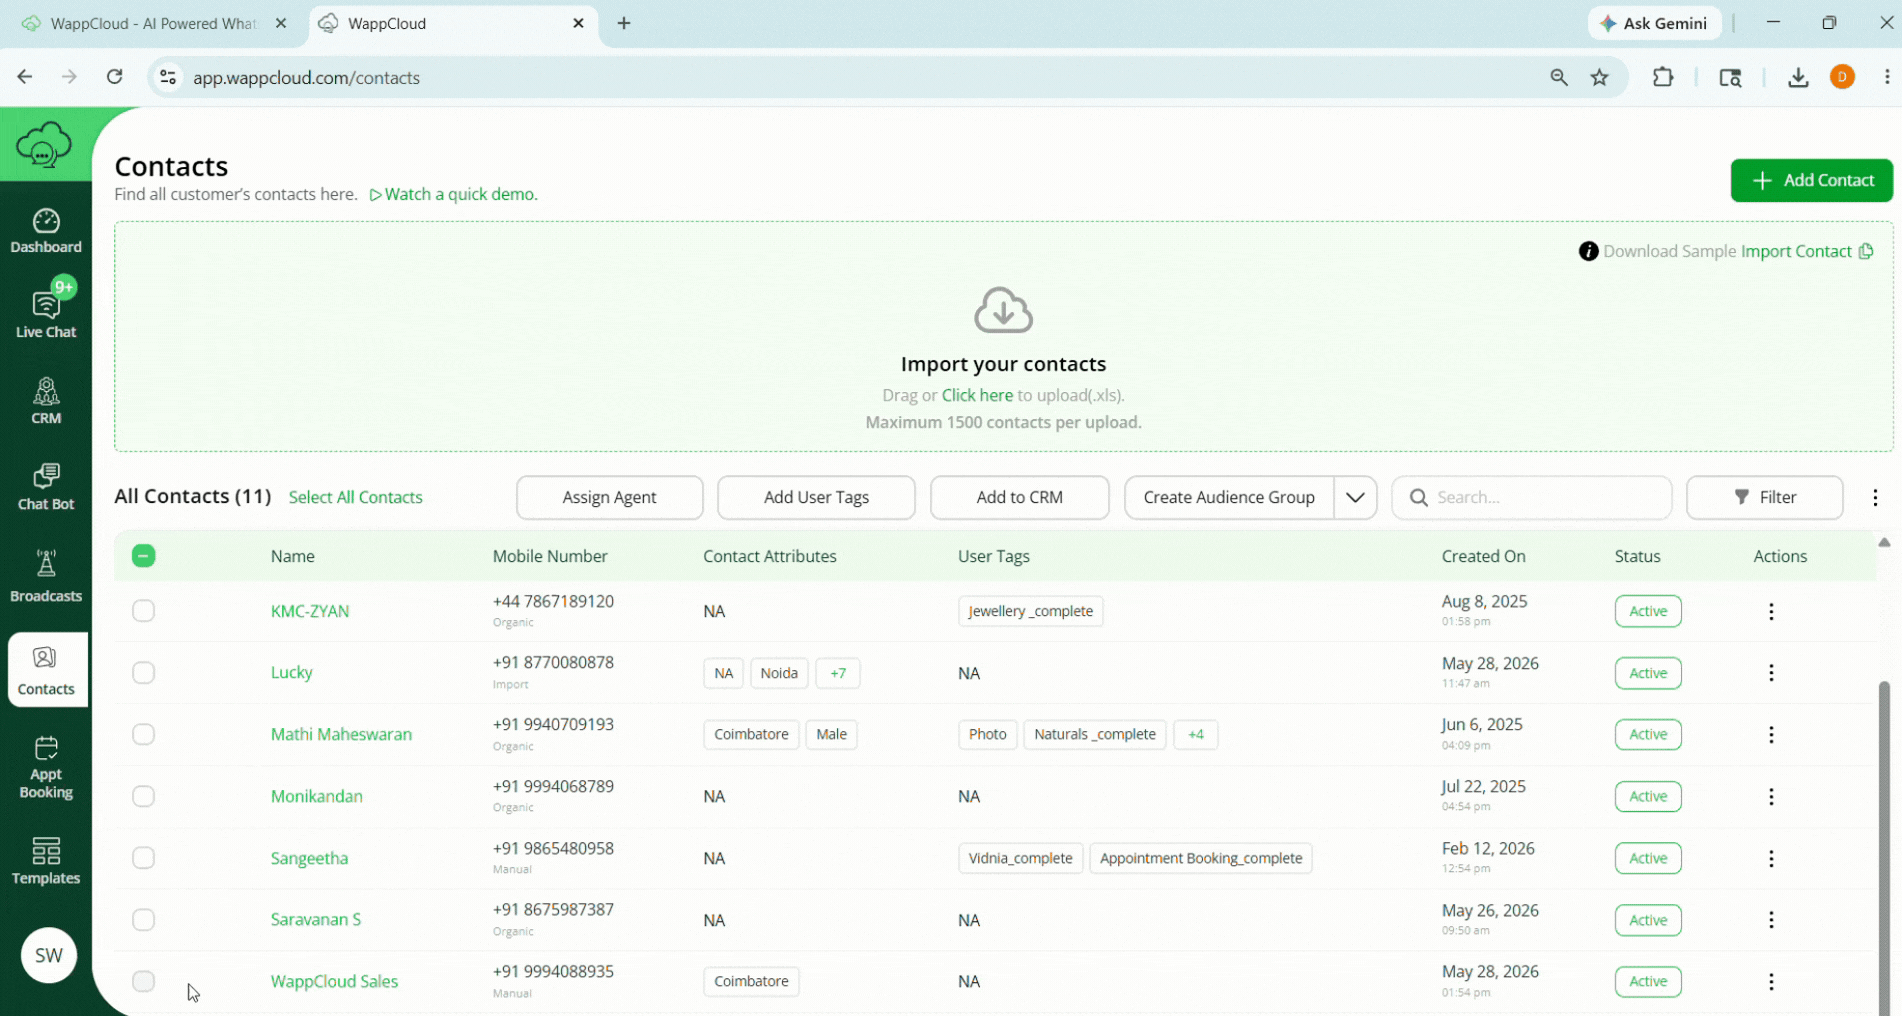Viewport: 1902px width, 1016px height.
Task: Check the Lucky contact checkbox
Action: (x=143, y=673)
